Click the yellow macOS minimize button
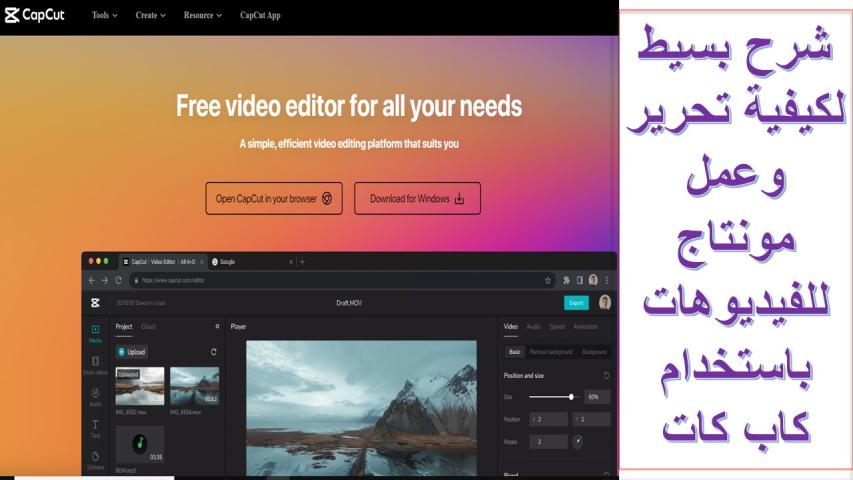 click(x=98, y=261)
